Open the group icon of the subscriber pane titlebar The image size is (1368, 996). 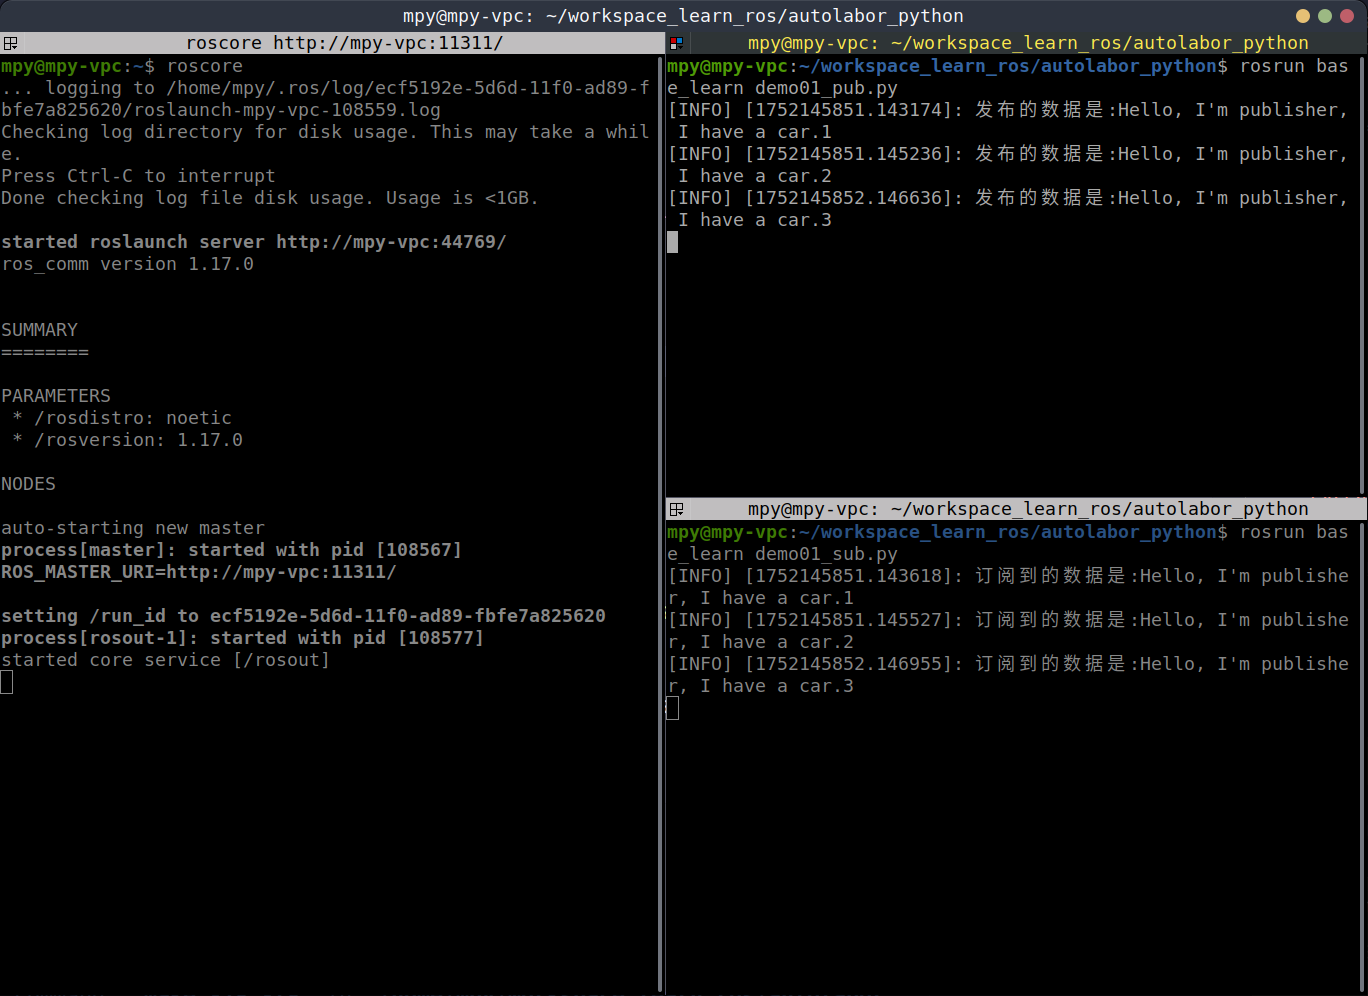pos(677,509)
